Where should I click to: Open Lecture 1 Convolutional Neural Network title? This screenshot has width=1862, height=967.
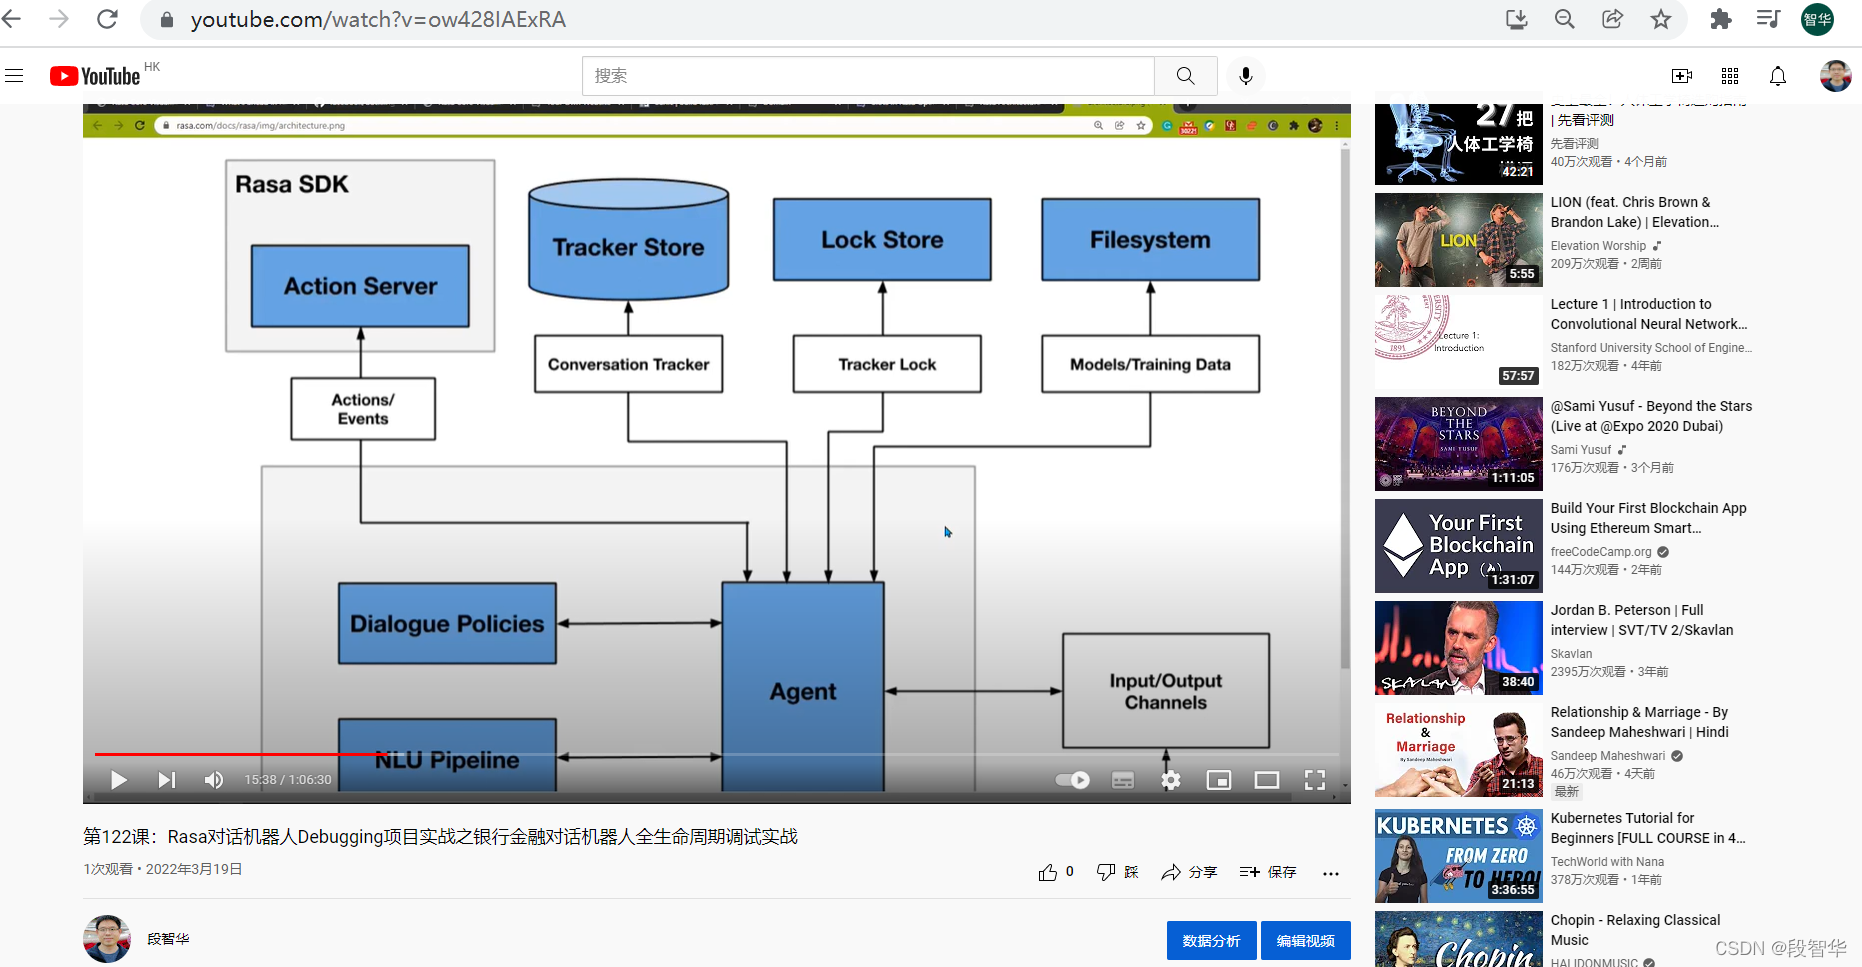pos(1649,314)
